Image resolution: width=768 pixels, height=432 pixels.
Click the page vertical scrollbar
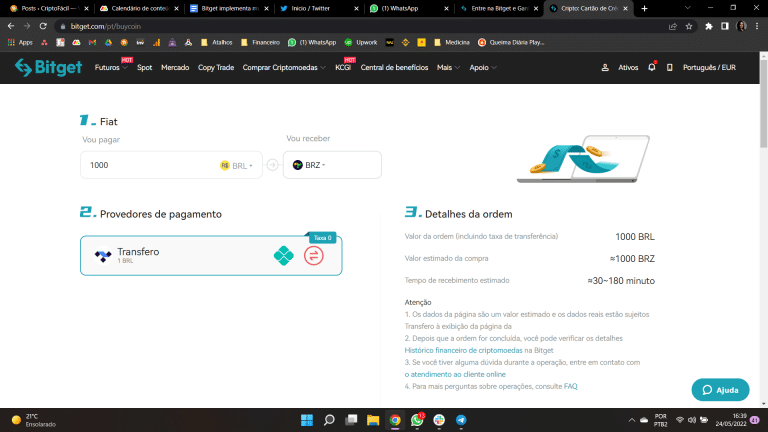click(x=764, y=103)
